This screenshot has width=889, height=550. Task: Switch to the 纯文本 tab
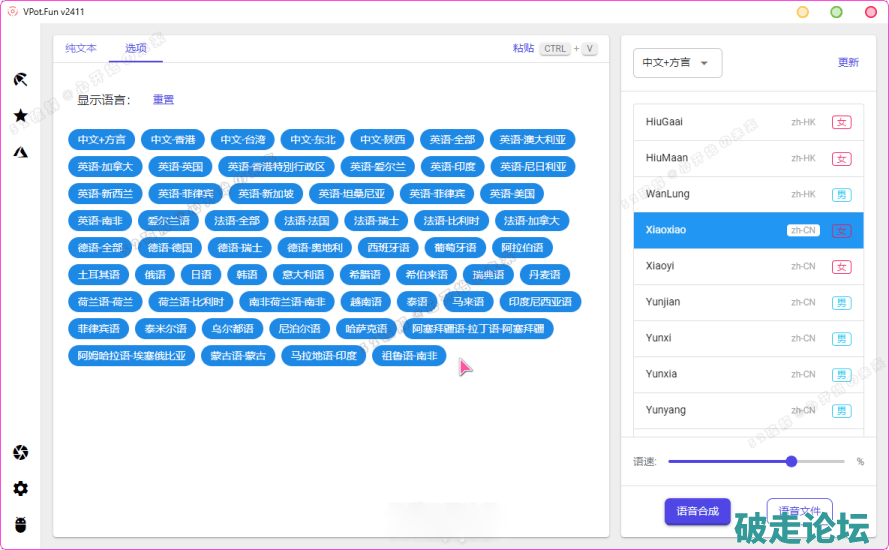81,48
